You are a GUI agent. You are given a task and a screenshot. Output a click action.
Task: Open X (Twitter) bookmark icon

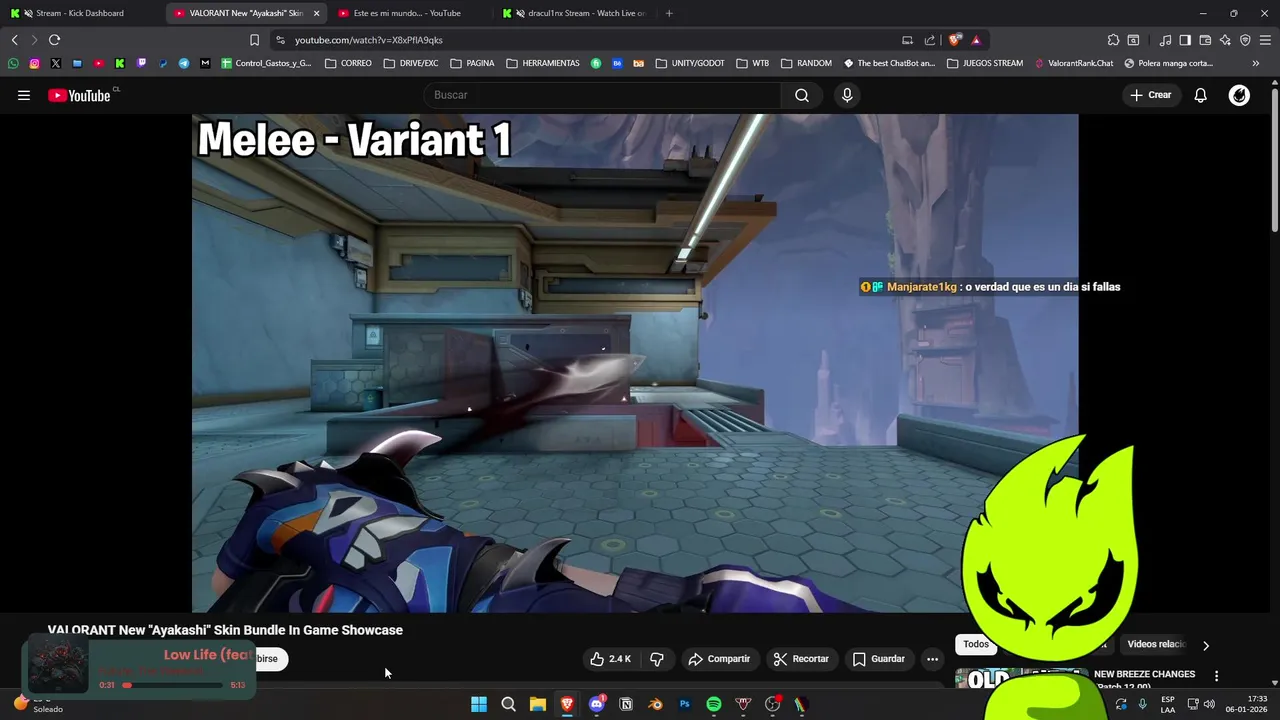[55, 63]
